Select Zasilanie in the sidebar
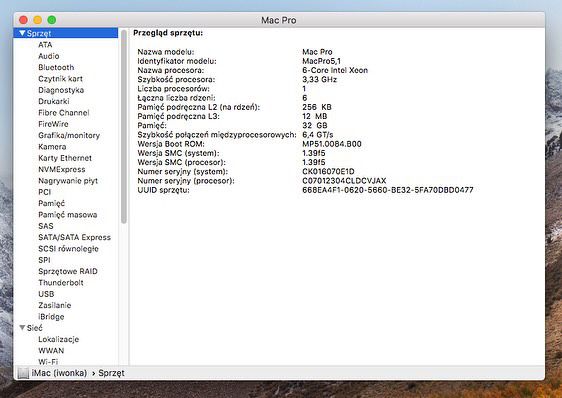 55,305
